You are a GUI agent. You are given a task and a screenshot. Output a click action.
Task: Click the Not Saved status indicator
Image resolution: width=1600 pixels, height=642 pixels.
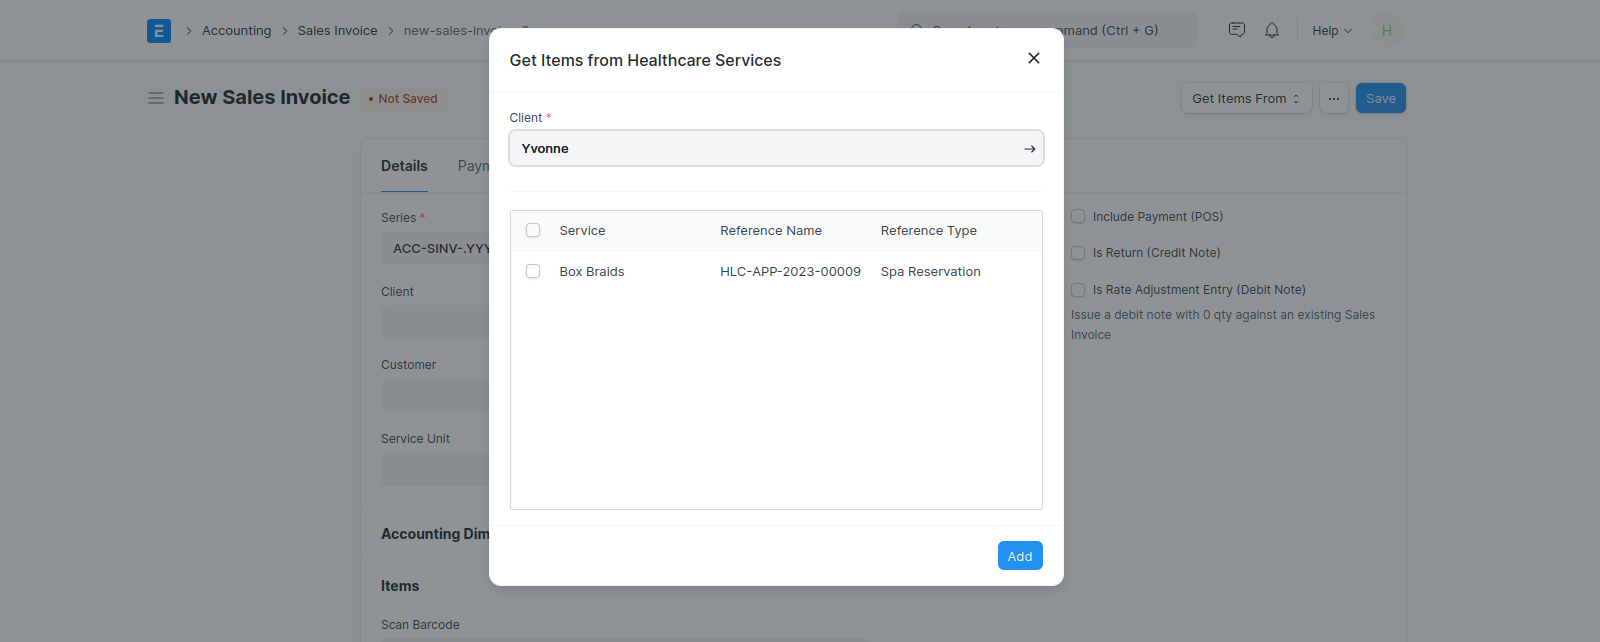(403, 99)
